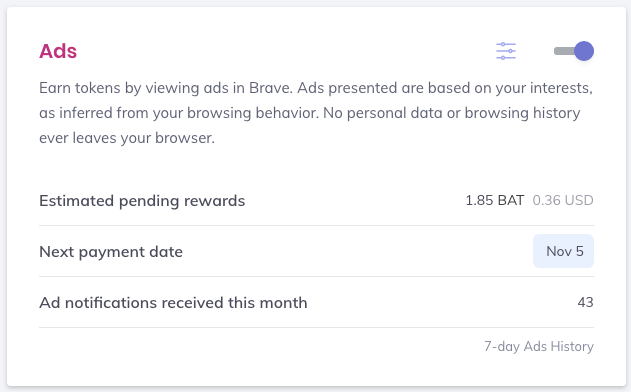Click the Estimated pending rewards label
The height and width of the screenshot is (392, 631).
[x=142, y=201]
